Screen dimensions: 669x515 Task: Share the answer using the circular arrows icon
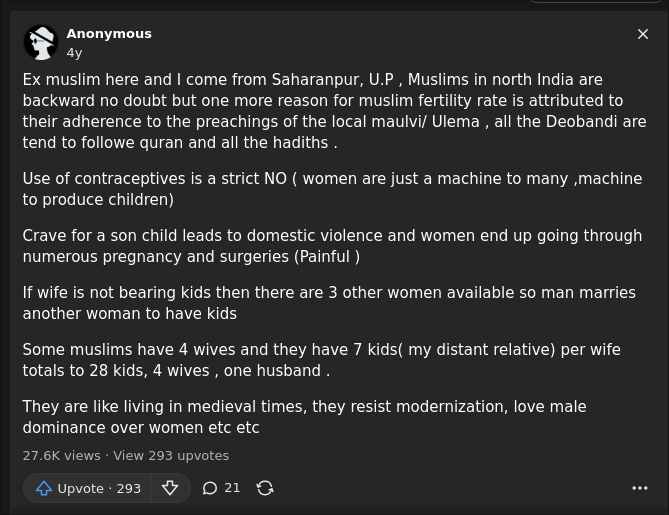click(x=265, y=488)
